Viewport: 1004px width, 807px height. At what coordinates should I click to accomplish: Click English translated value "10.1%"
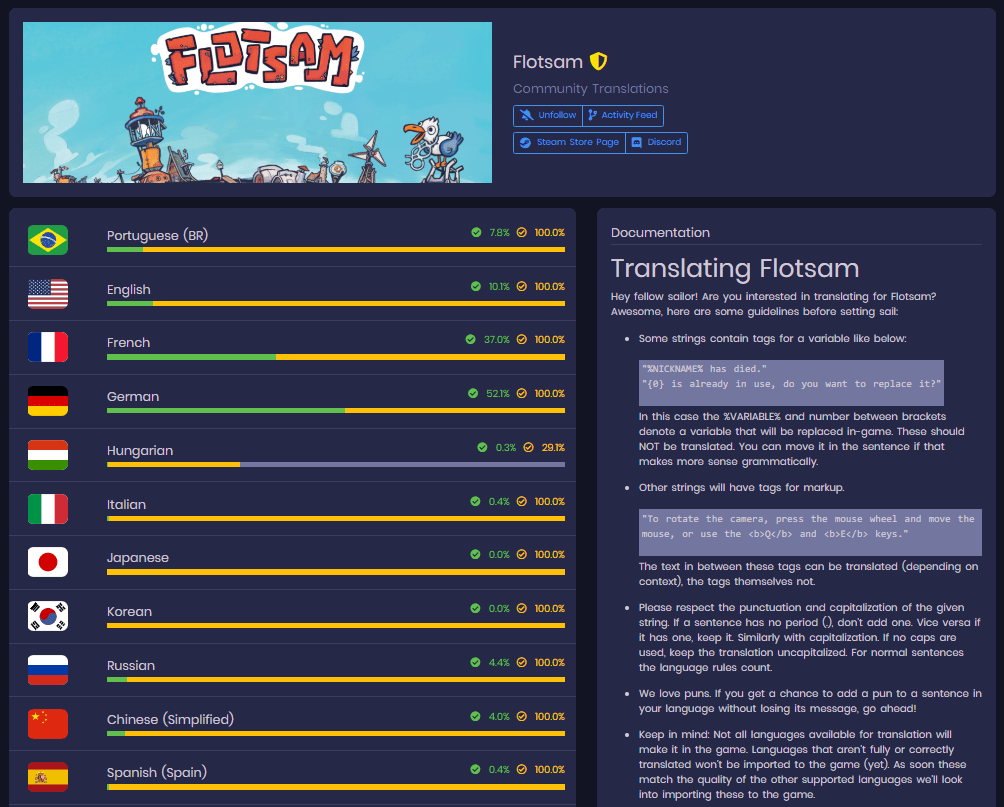point(499,286)
